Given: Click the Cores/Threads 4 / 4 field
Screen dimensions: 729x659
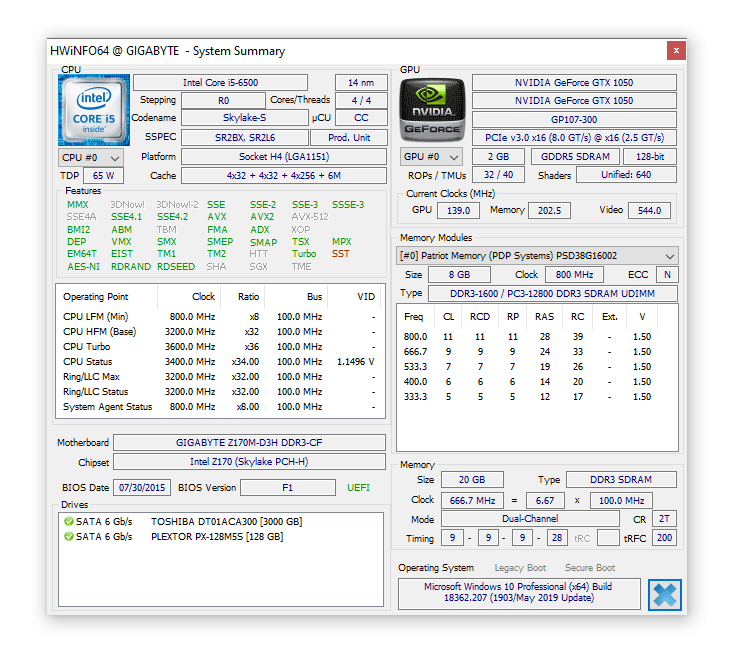Looking at the screenshot, I should click(x=361, y=100).
